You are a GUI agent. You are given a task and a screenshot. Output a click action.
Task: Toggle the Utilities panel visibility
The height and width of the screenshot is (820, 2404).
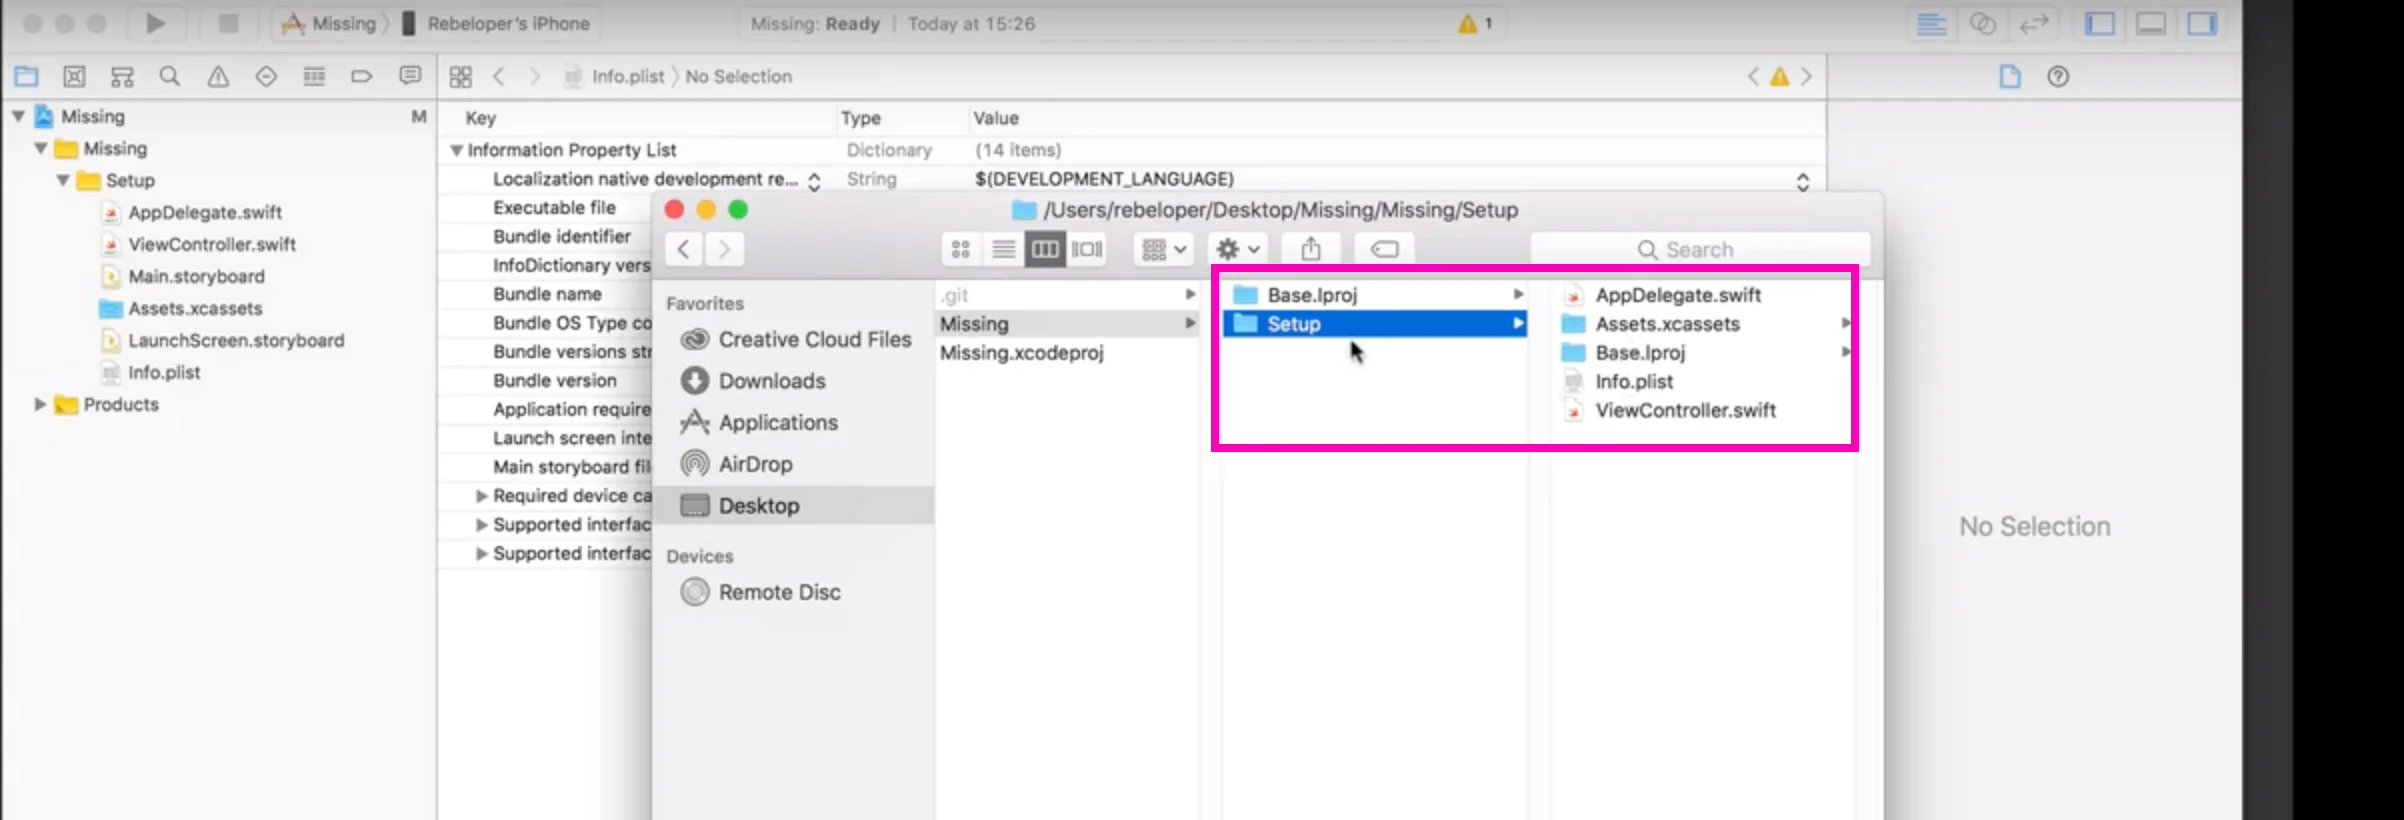(x=2202, y=23)
